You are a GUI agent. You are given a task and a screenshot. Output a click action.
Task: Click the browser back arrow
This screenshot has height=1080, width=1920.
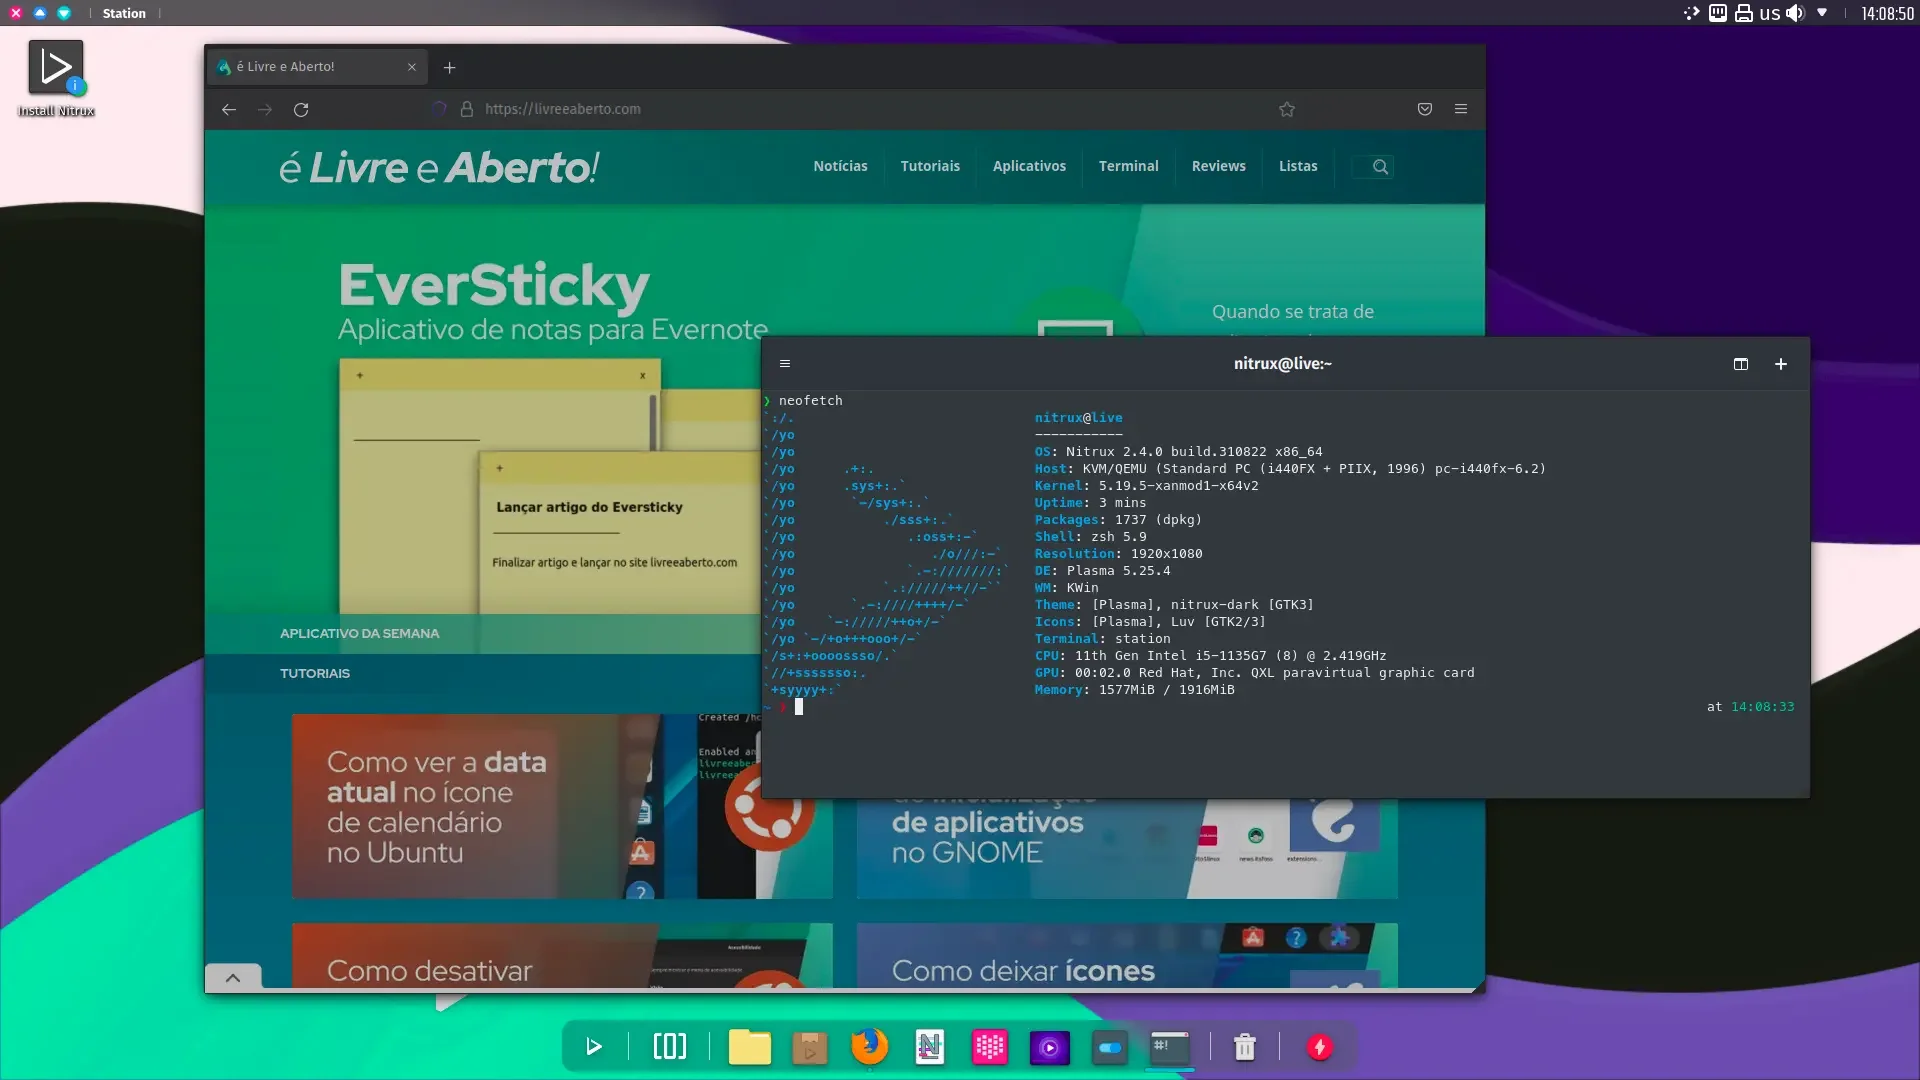229,109
